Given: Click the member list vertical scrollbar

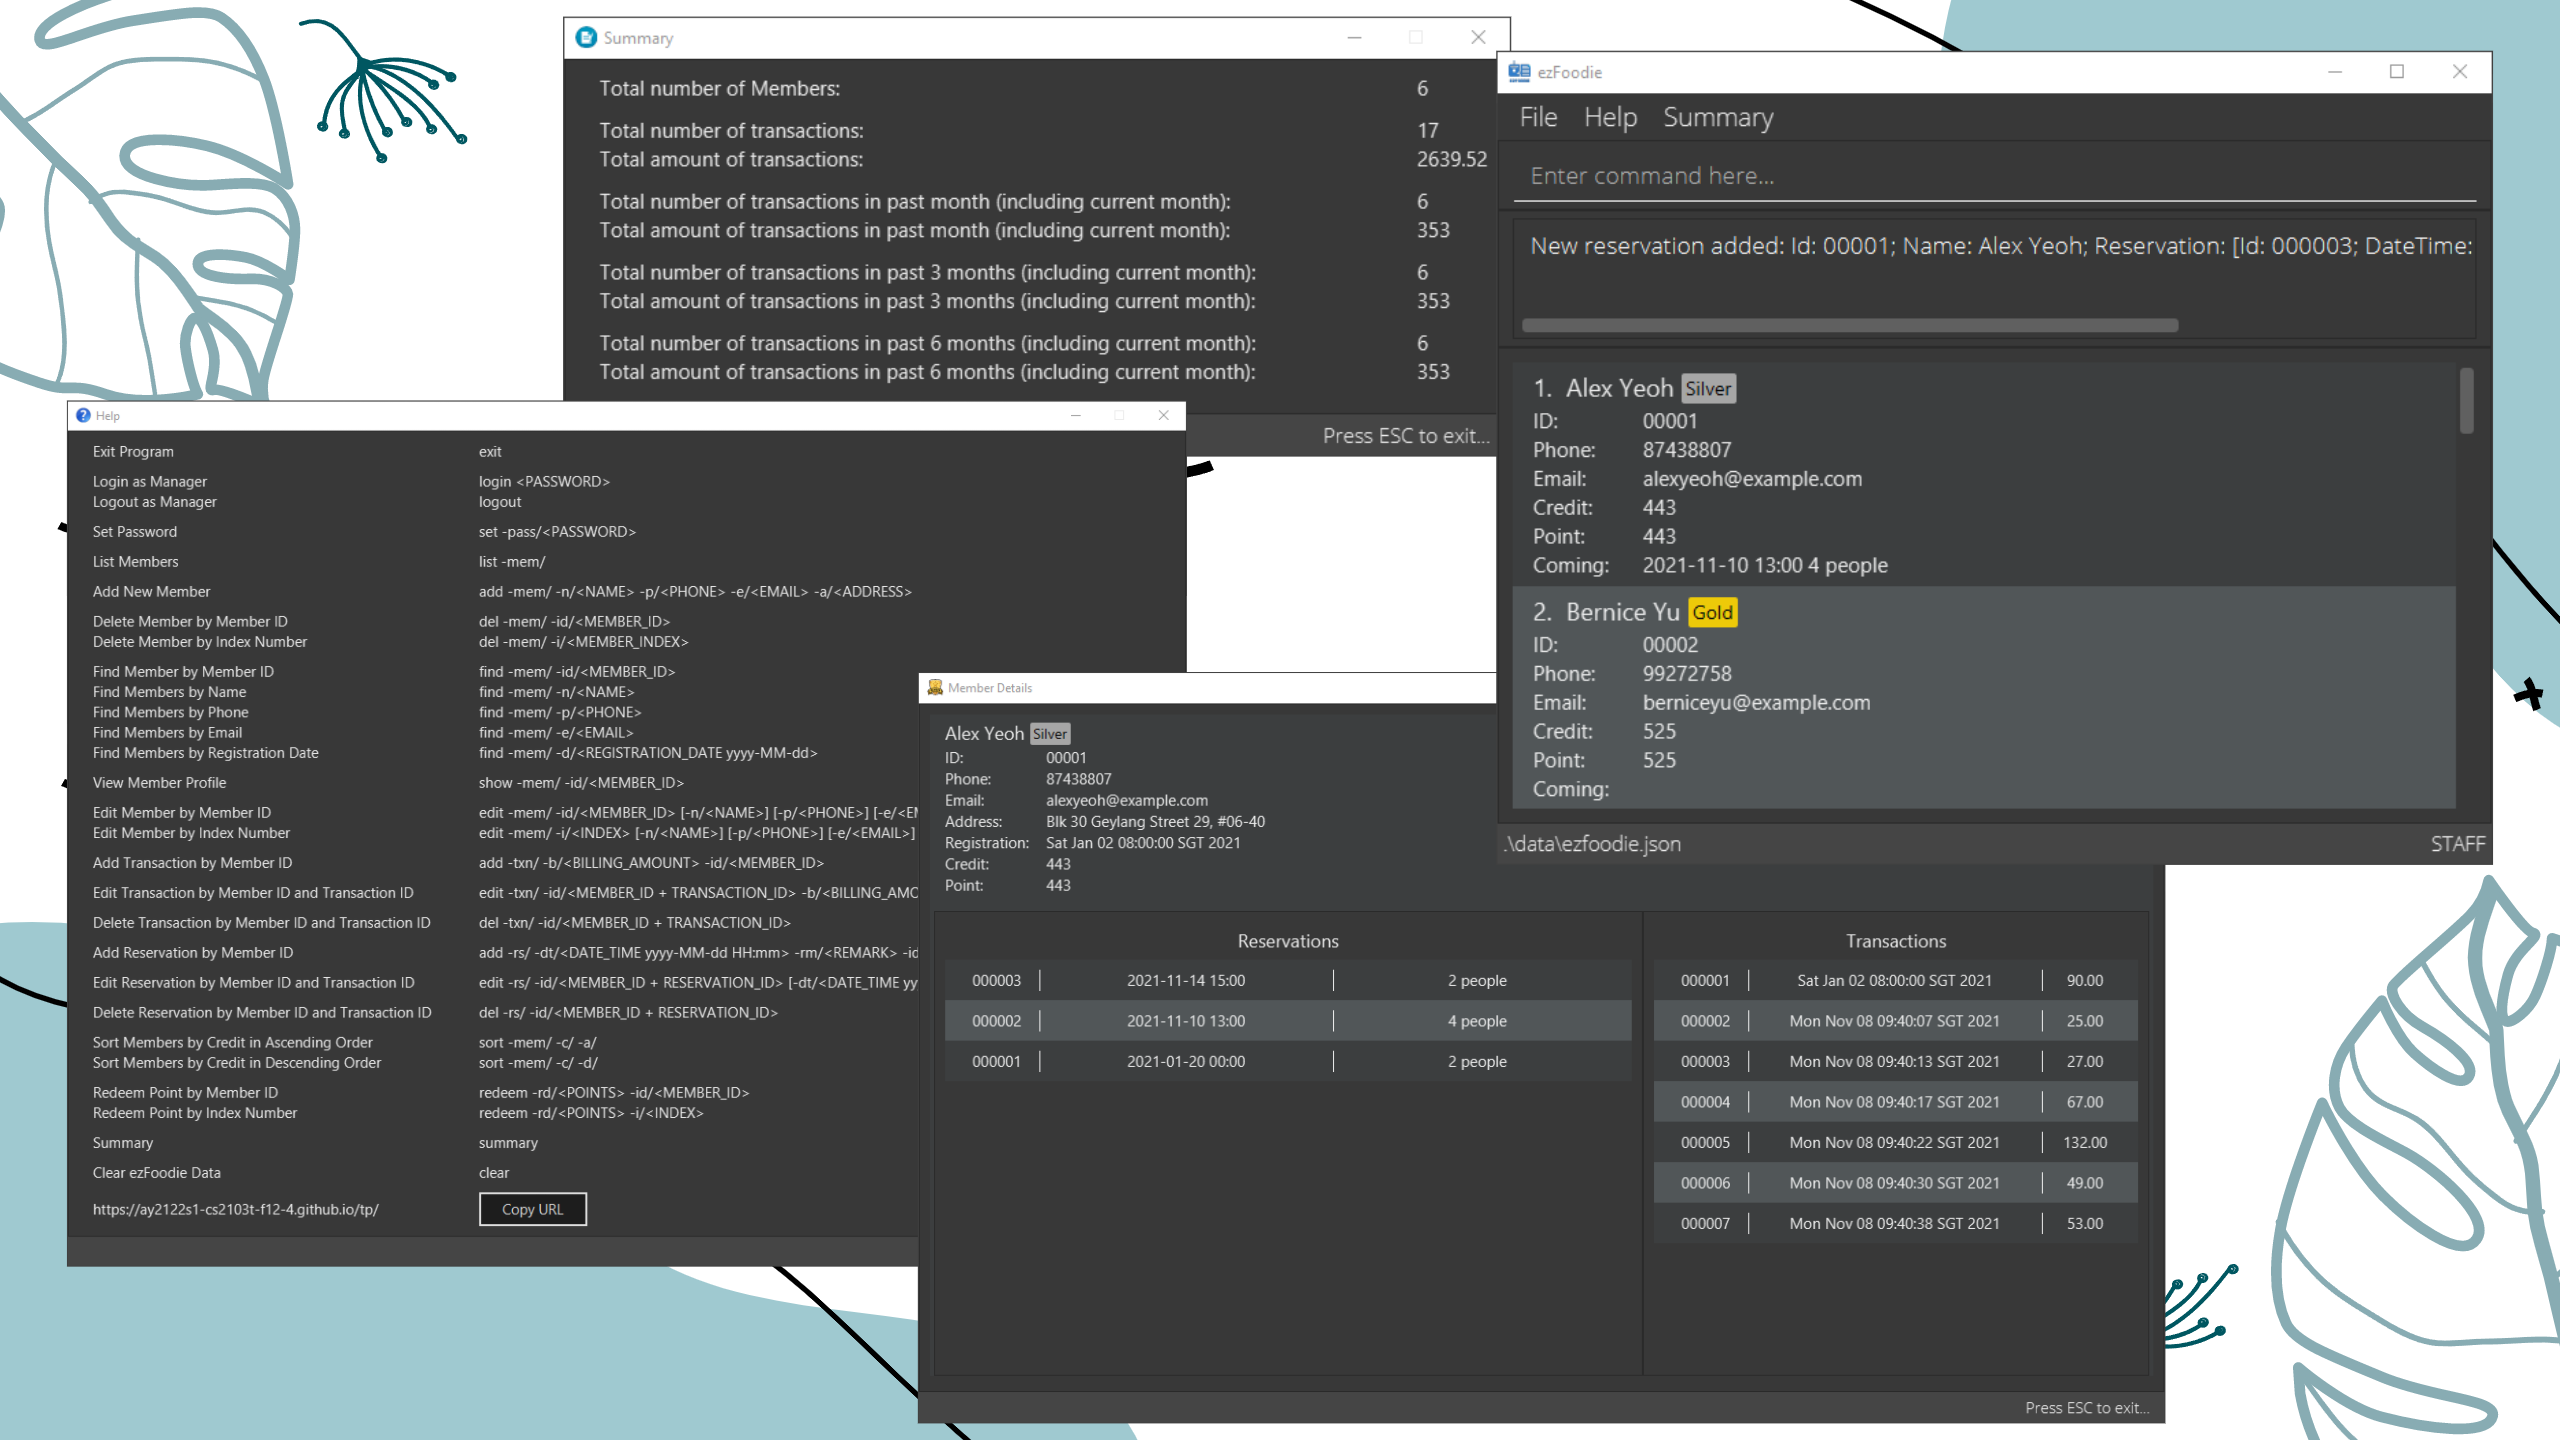Looking at the screenshot, I should [2467, 402].
